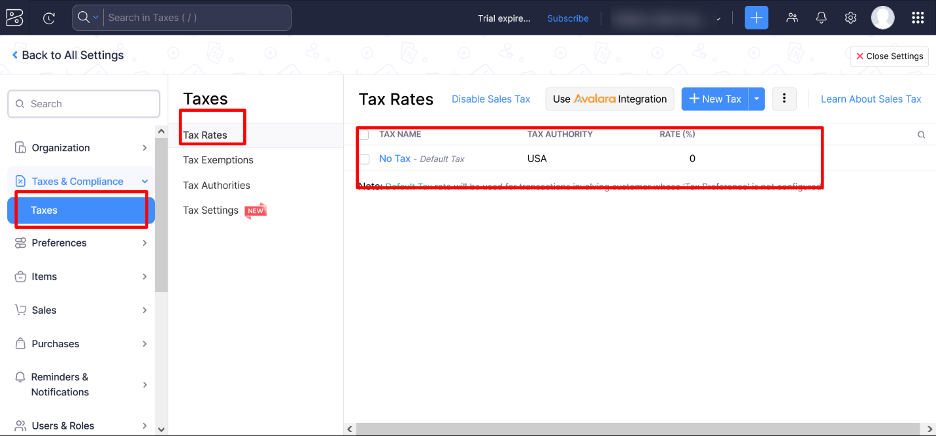Click the quick create plus icon
This screenshot has width=936, height=436.
click(757, 18)
